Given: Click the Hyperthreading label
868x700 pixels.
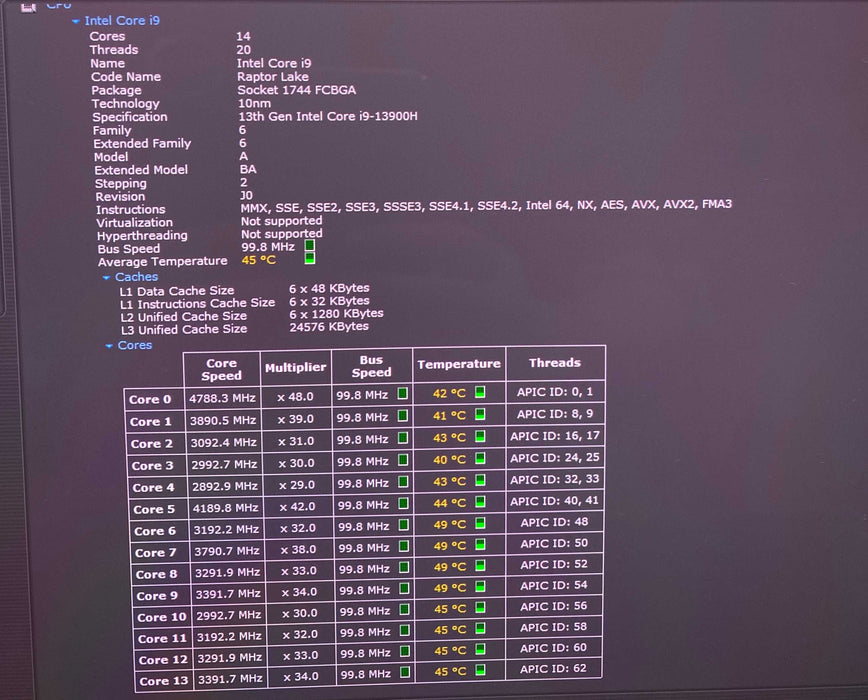Looking at the screenshot, I should (142, 236).
